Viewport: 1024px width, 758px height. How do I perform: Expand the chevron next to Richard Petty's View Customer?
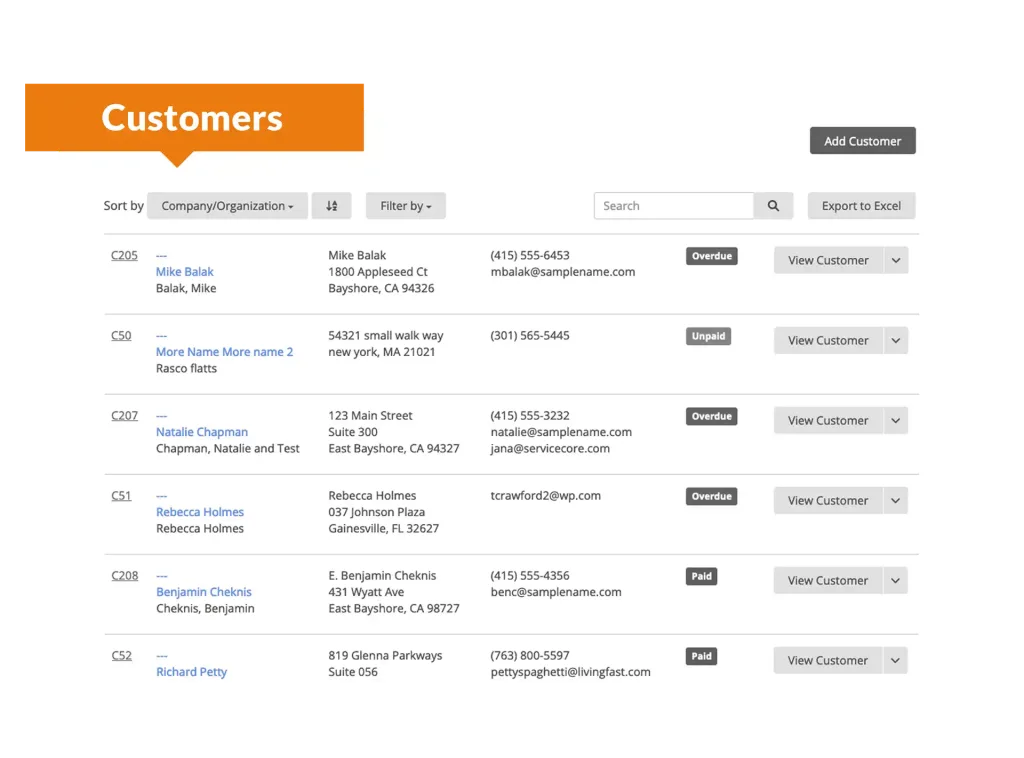(x=896, y=660)
